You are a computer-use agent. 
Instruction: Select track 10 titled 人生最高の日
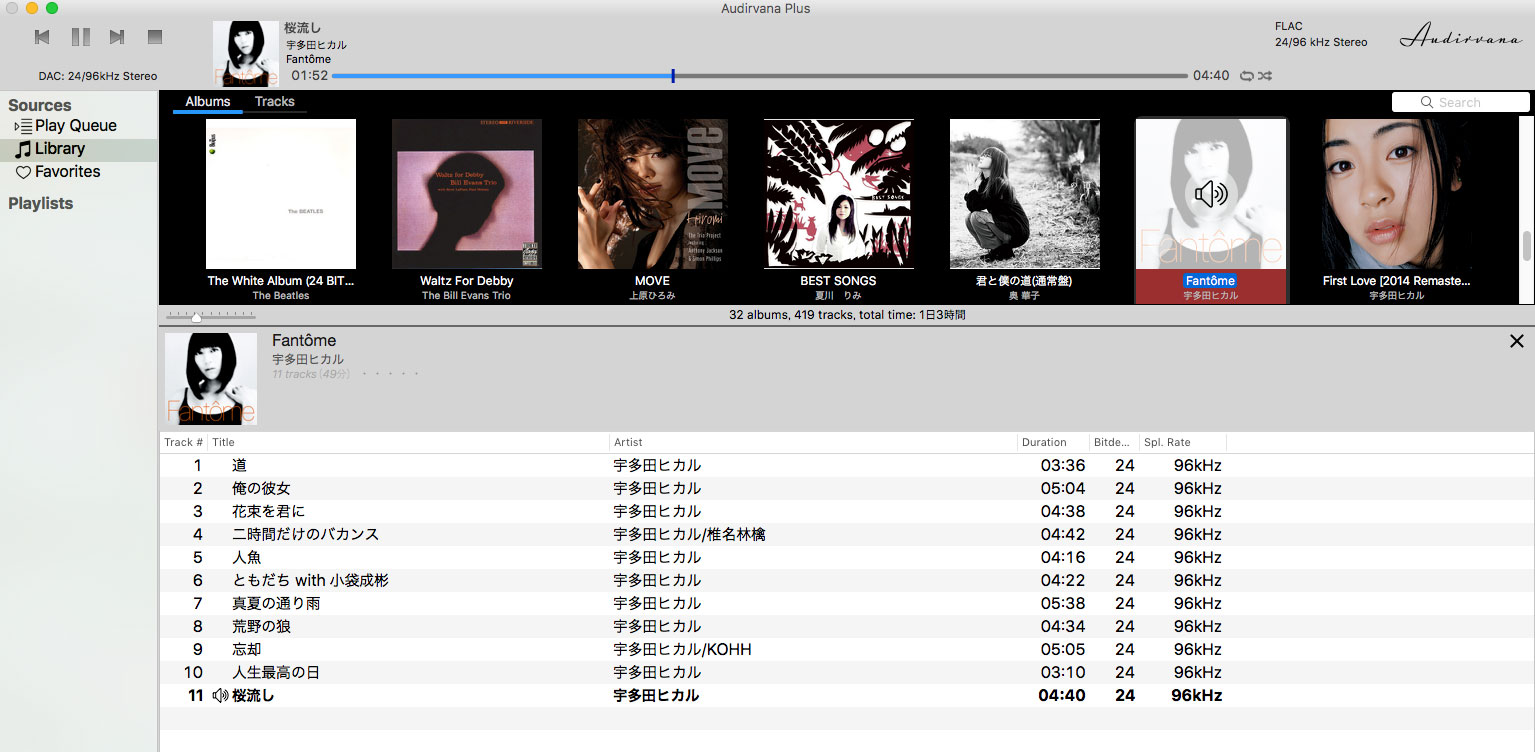click(846, 672)
